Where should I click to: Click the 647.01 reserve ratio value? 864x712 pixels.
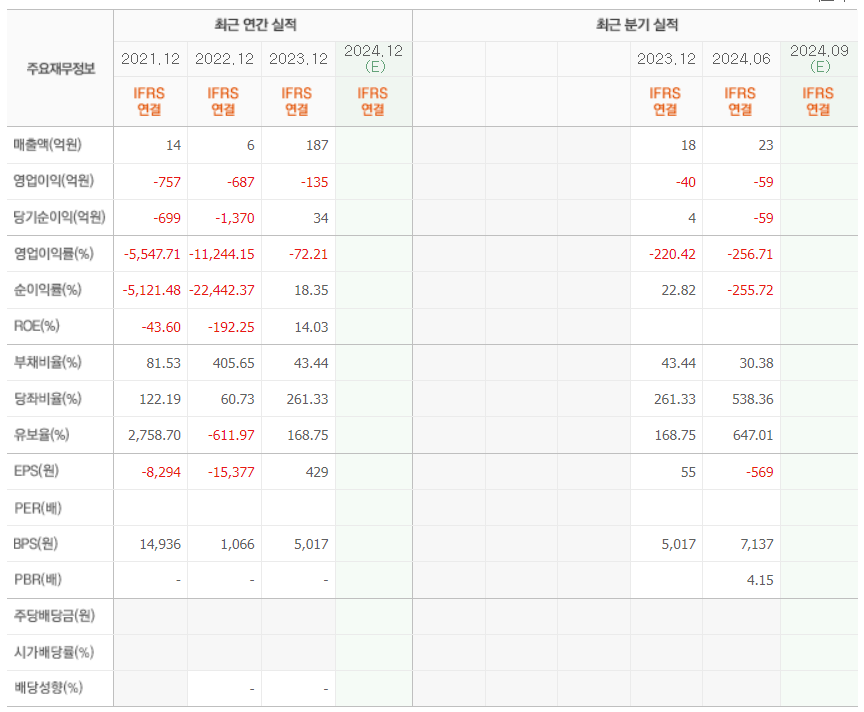pyautogui.click(x=753, y=435)
